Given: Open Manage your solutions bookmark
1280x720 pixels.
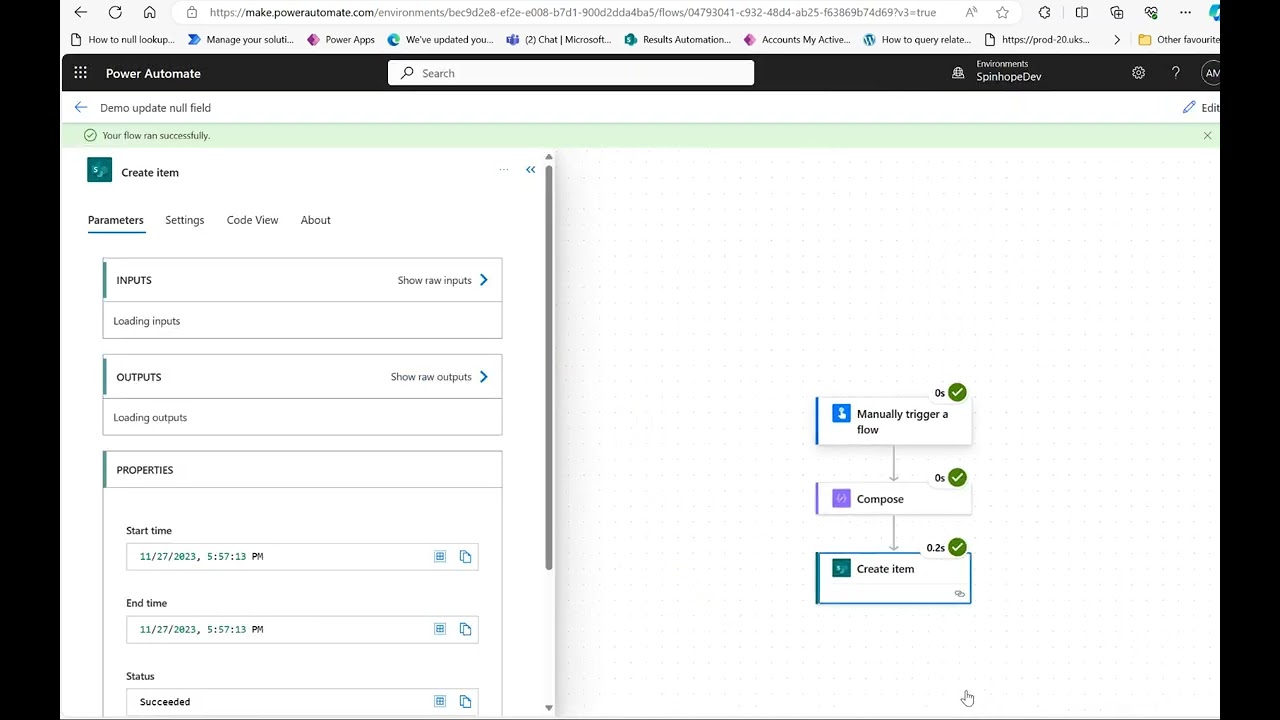Looking at the screenshot, I should (241, 39).
